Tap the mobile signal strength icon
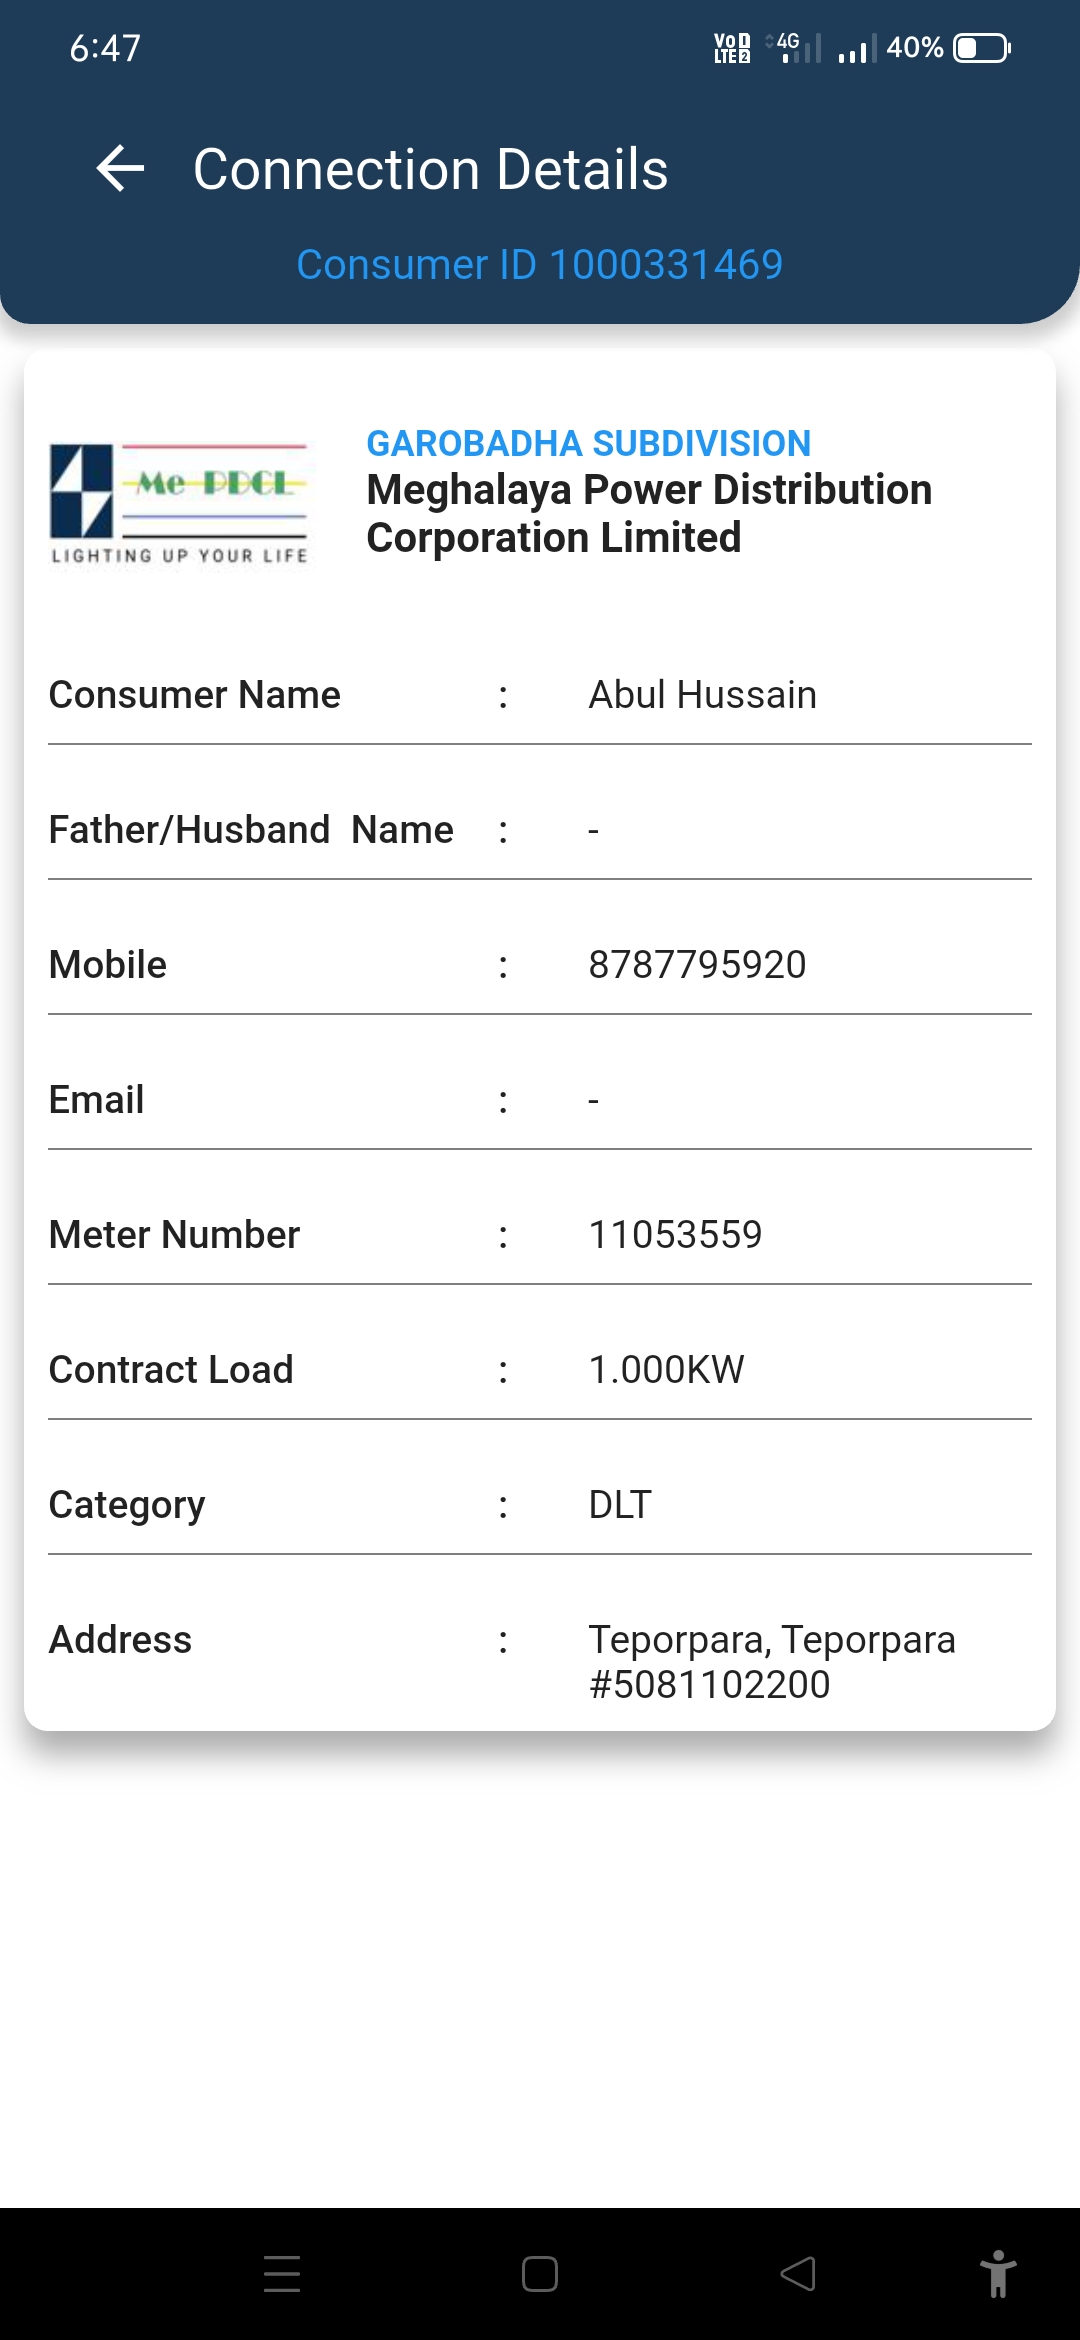Image resolution: width=1080 pixels, height=2340 pixels. pyautogui.click(x=856, y=48)
